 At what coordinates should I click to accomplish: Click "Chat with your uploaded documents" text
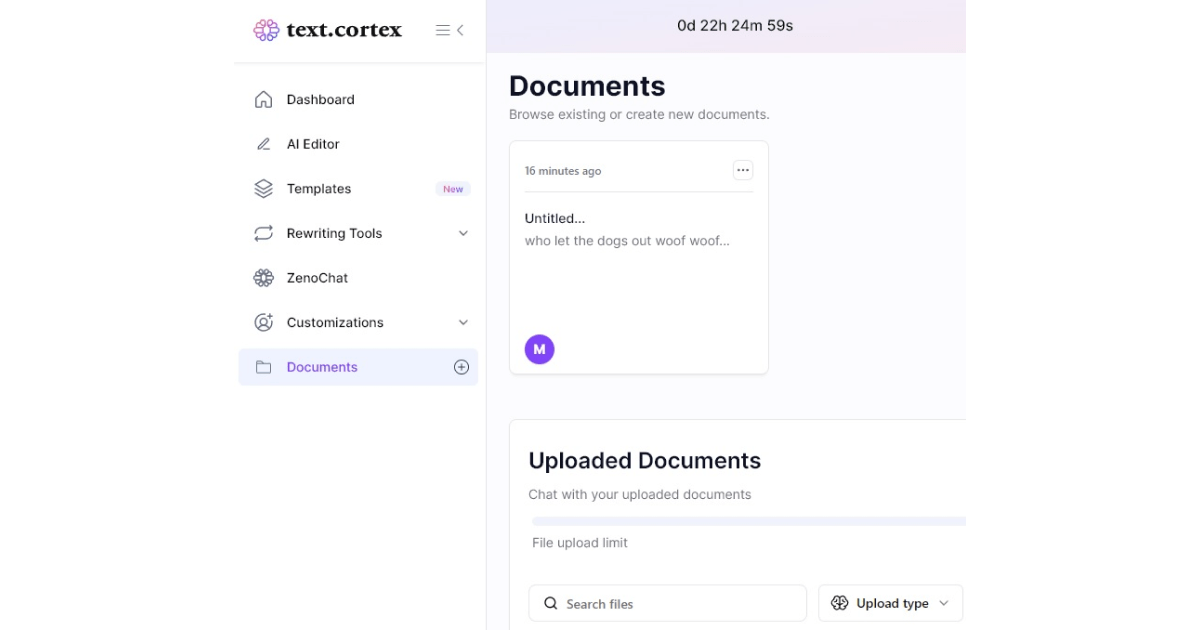(640, 494)
